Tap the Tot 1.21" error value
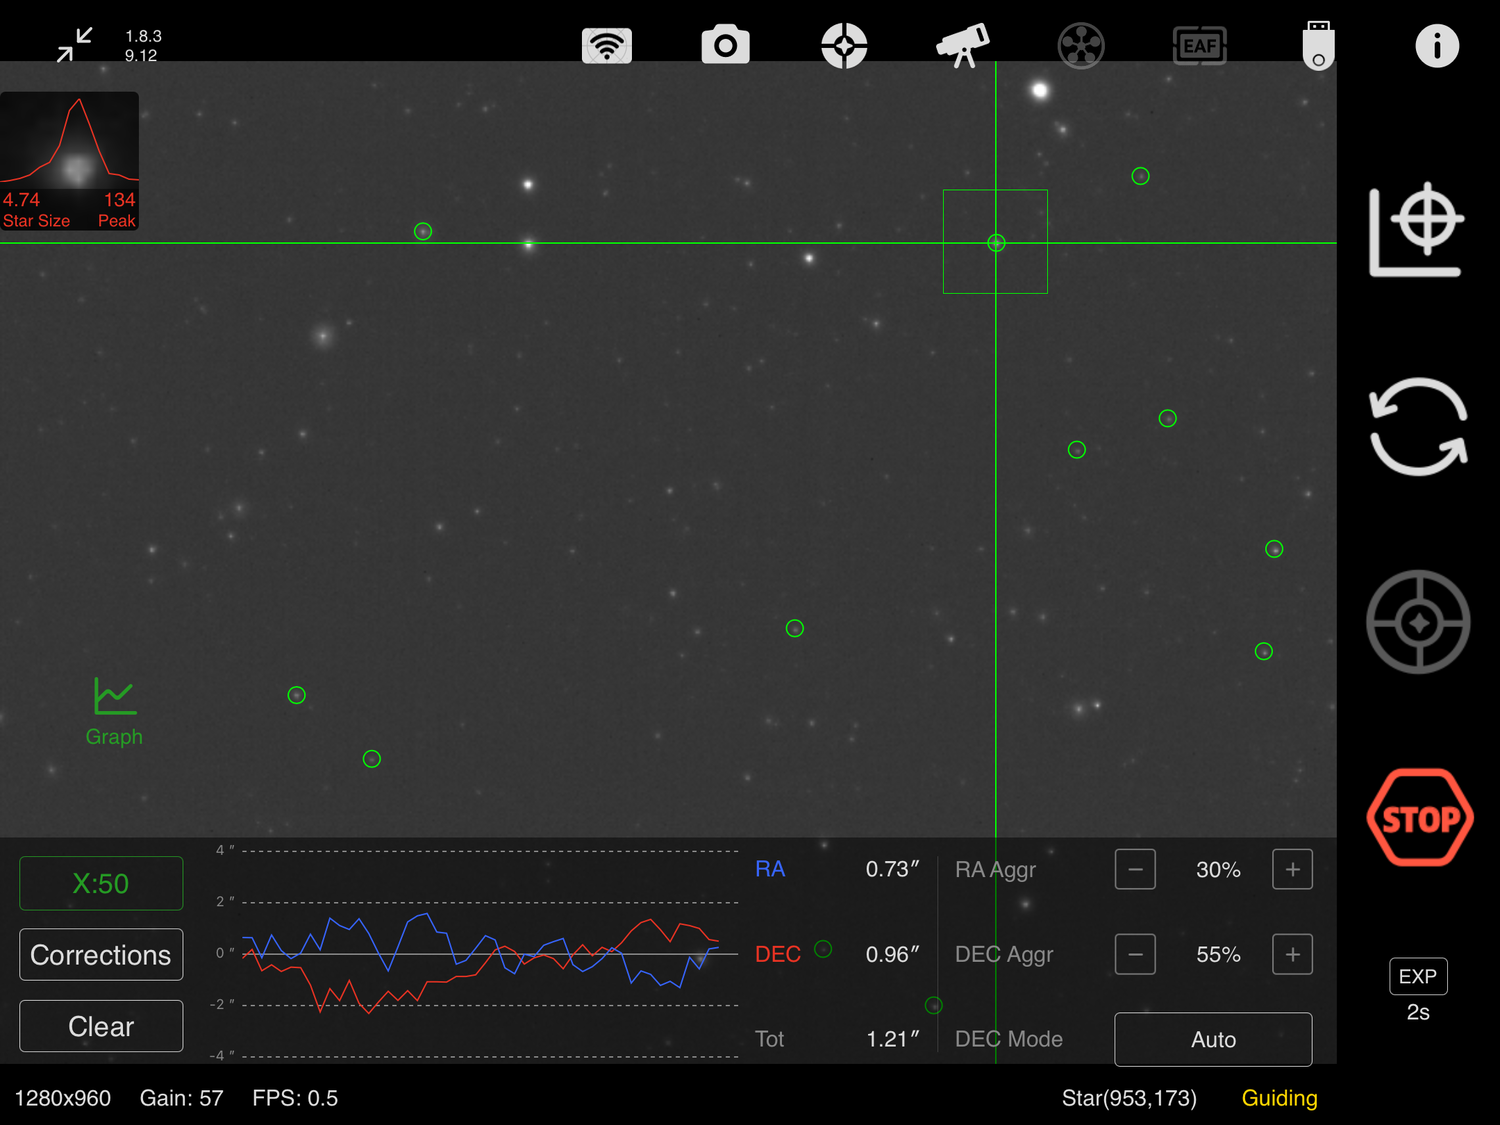Viewport: 1500px width, 1125px height. click(892, 1039)
